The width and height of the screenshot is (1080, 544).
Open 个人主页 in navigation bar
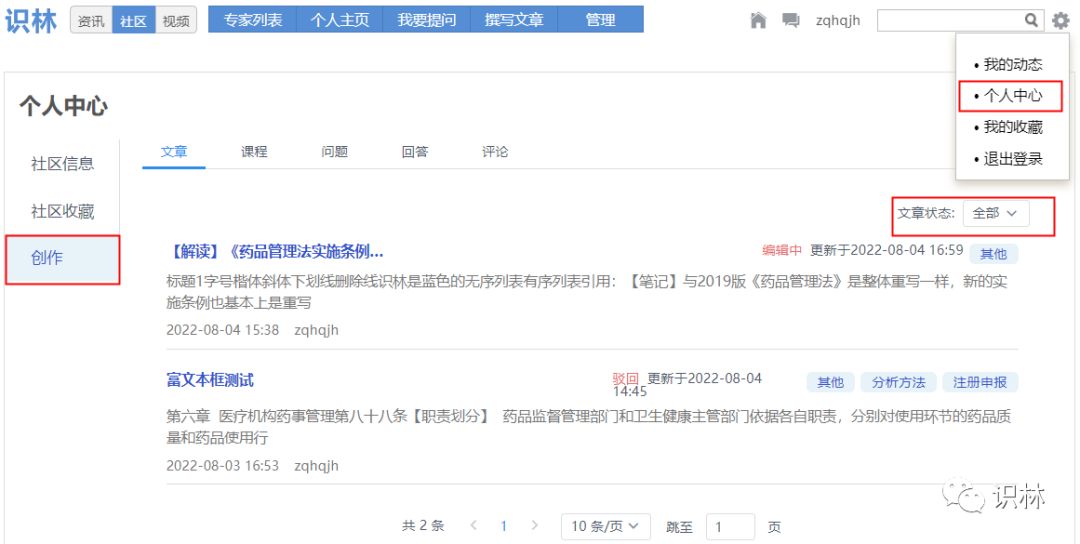(340, 20)
